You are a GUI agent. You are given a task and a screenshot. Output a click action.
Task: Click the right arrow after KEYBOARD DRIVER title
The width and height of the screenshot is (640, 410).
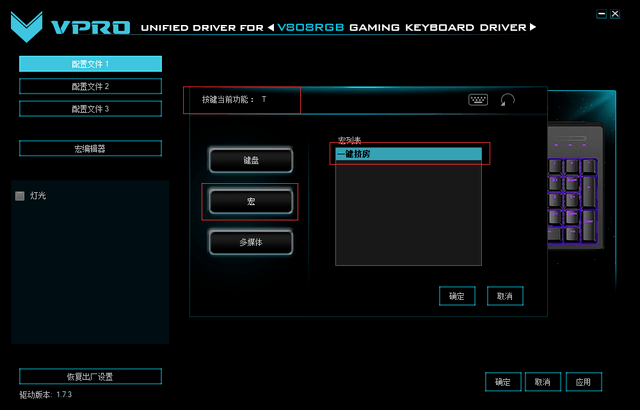coord(534,27)
